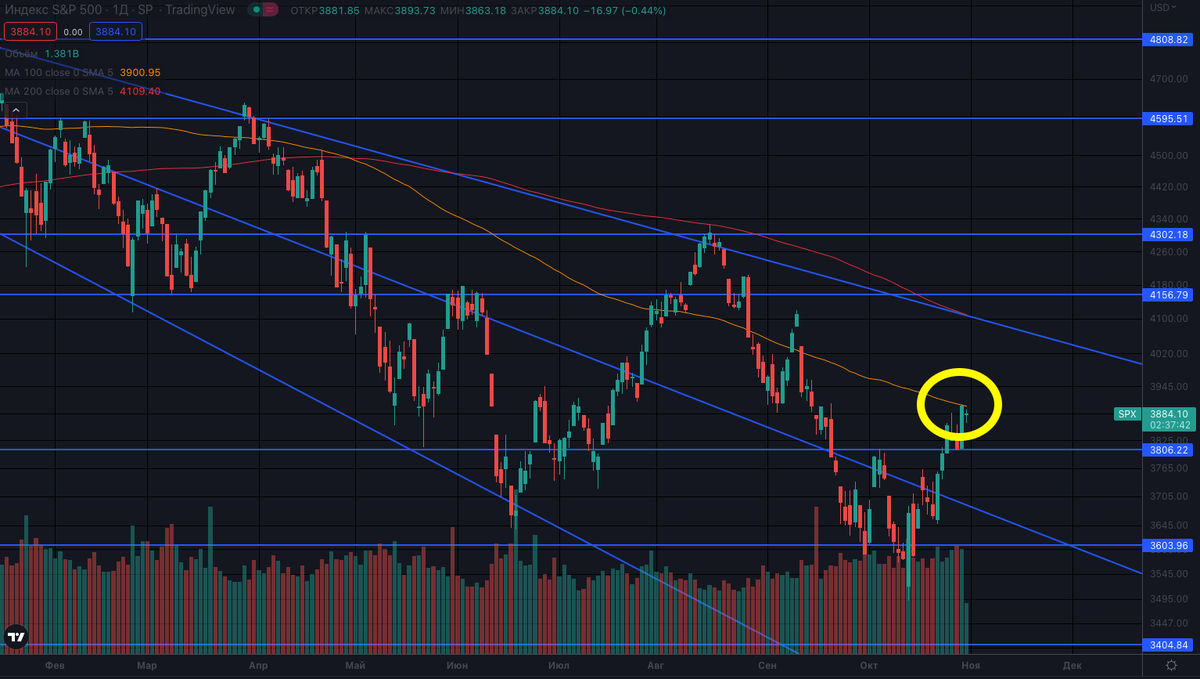The image size is (1200, 679).
Task: Click the TradingView logo in bottom-left corner
Action: click(16, 636)
